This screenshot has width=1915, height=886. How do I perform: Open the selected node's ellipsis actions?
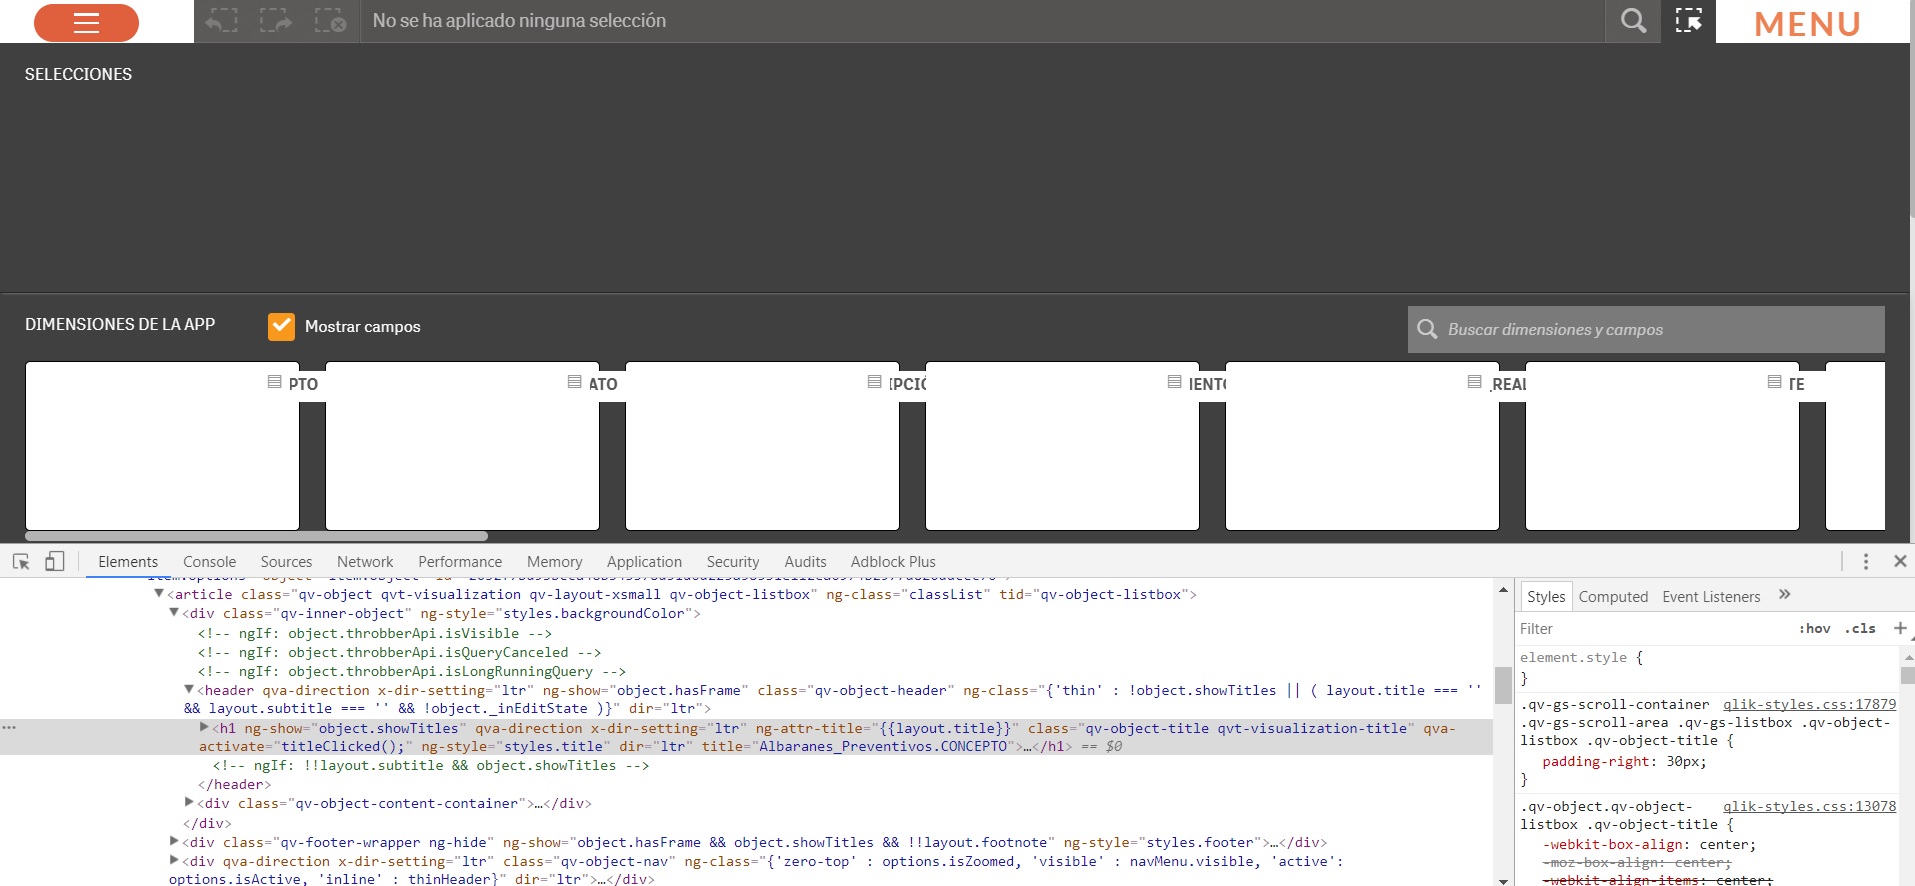point(9,727)
